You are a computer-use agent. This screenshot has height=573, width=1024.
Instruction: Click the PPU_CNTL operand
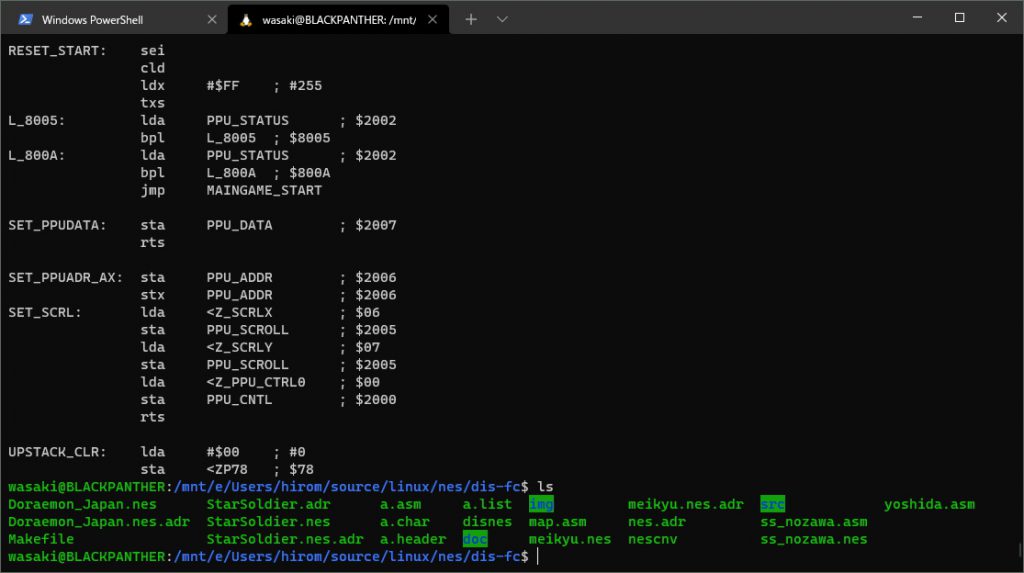click(239, 400)
